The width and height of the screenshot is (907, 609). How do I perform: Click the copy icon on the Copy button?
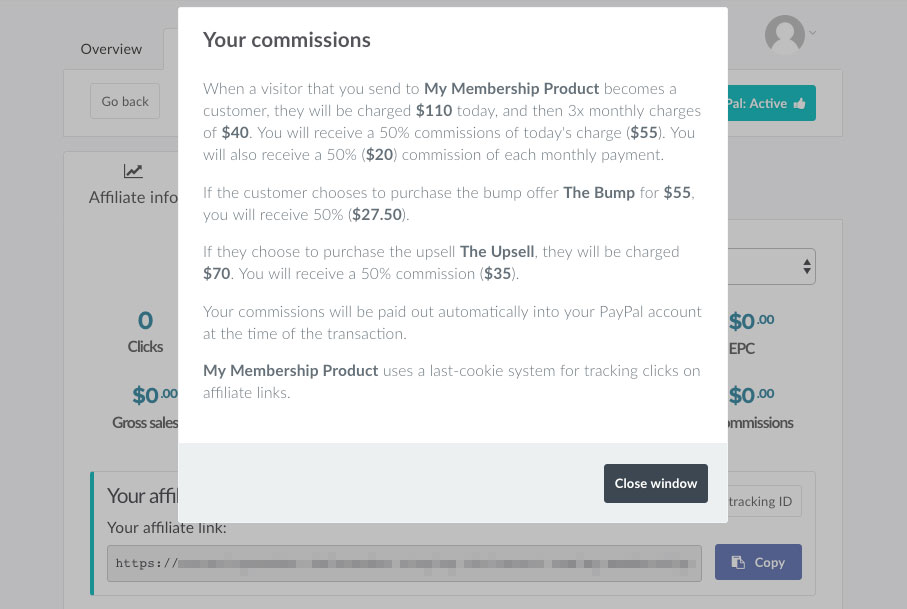[738, 562]
